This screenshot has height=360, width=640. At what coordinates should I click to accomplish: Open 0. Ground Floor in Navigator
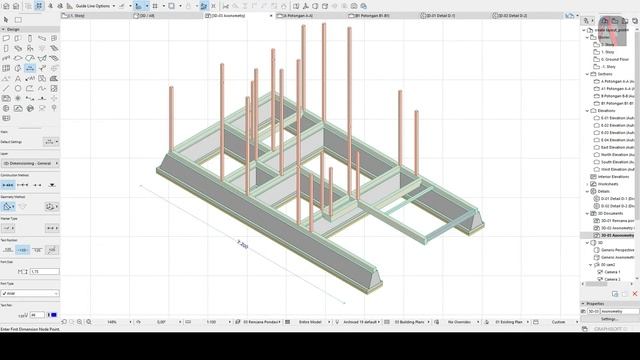point(614,60)
